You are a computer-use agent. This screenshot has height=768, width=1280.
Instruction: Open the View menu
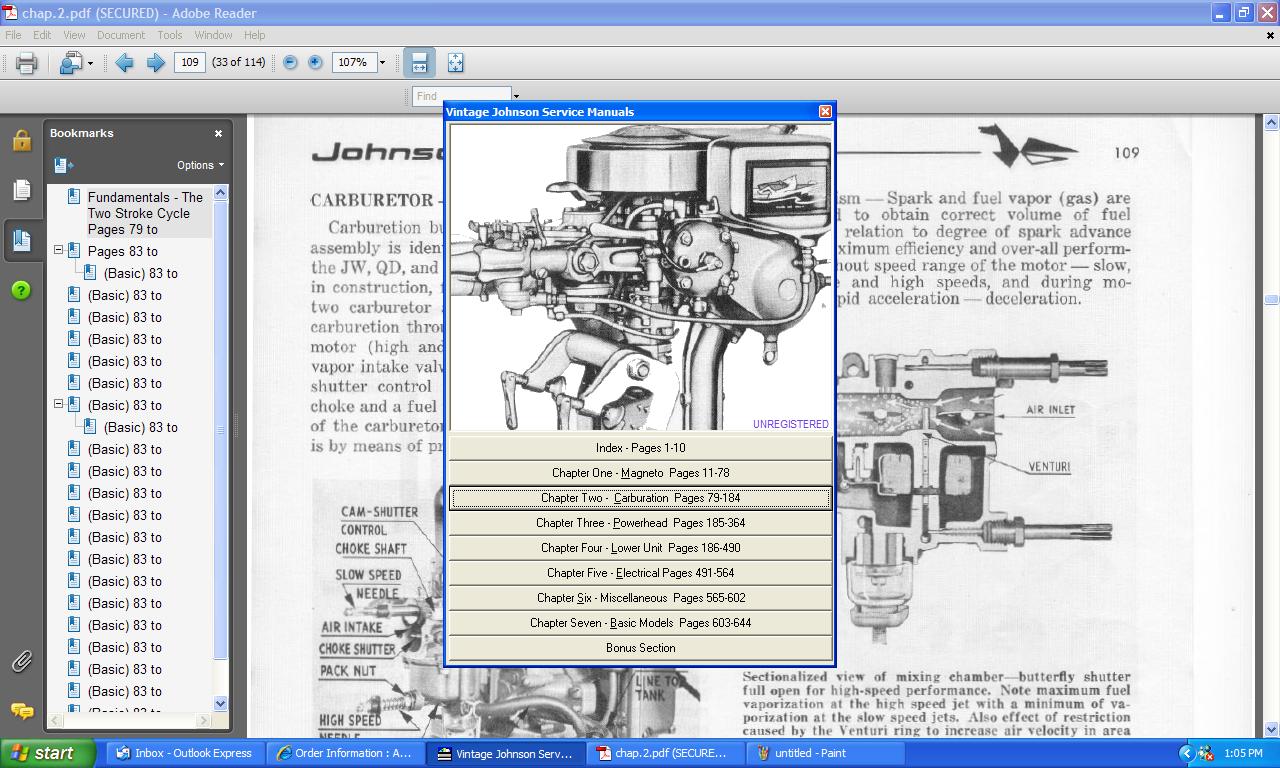(74, 34)
